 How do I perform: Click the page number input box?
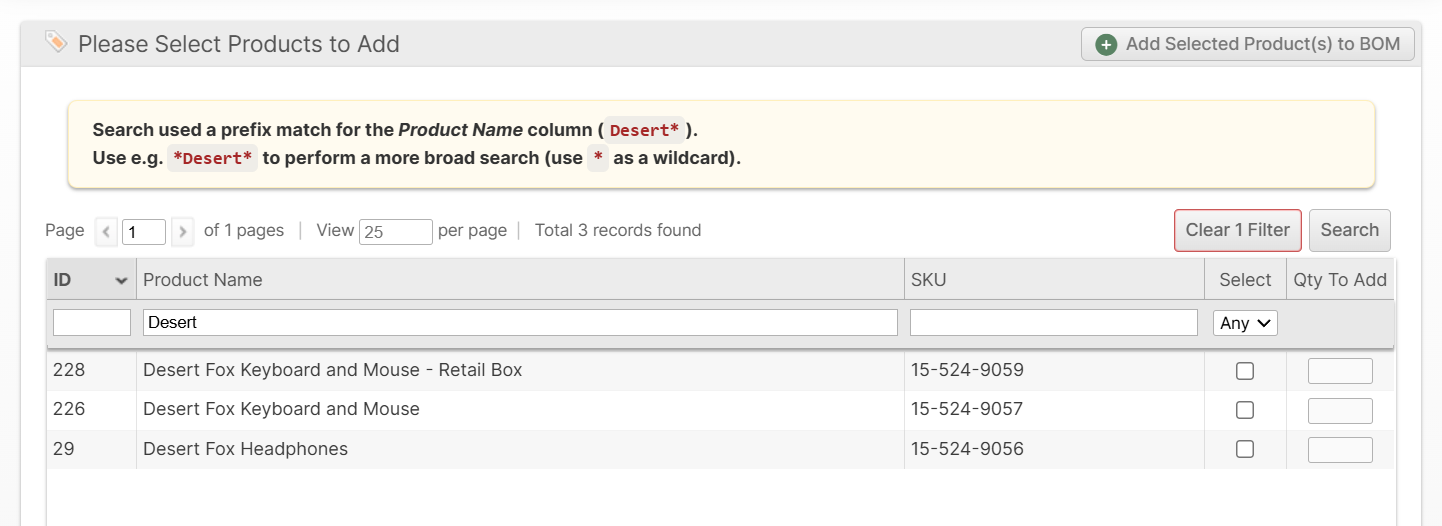click(x=144, y=232)
